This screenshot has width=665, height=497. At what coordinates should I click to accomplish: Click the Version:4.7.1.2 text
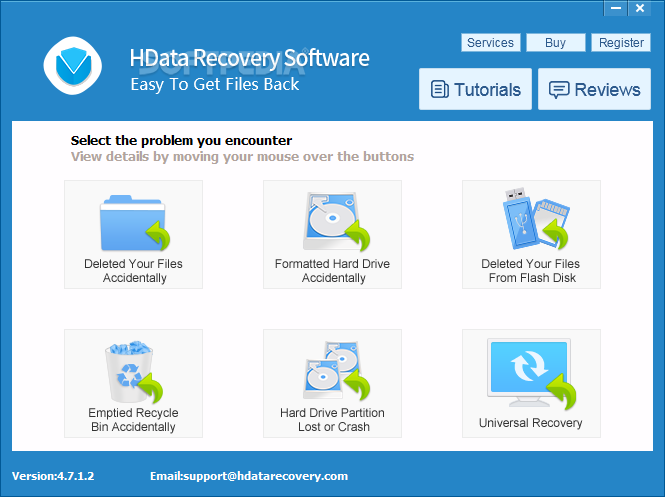pyautogui.click(x=53, y=476)
